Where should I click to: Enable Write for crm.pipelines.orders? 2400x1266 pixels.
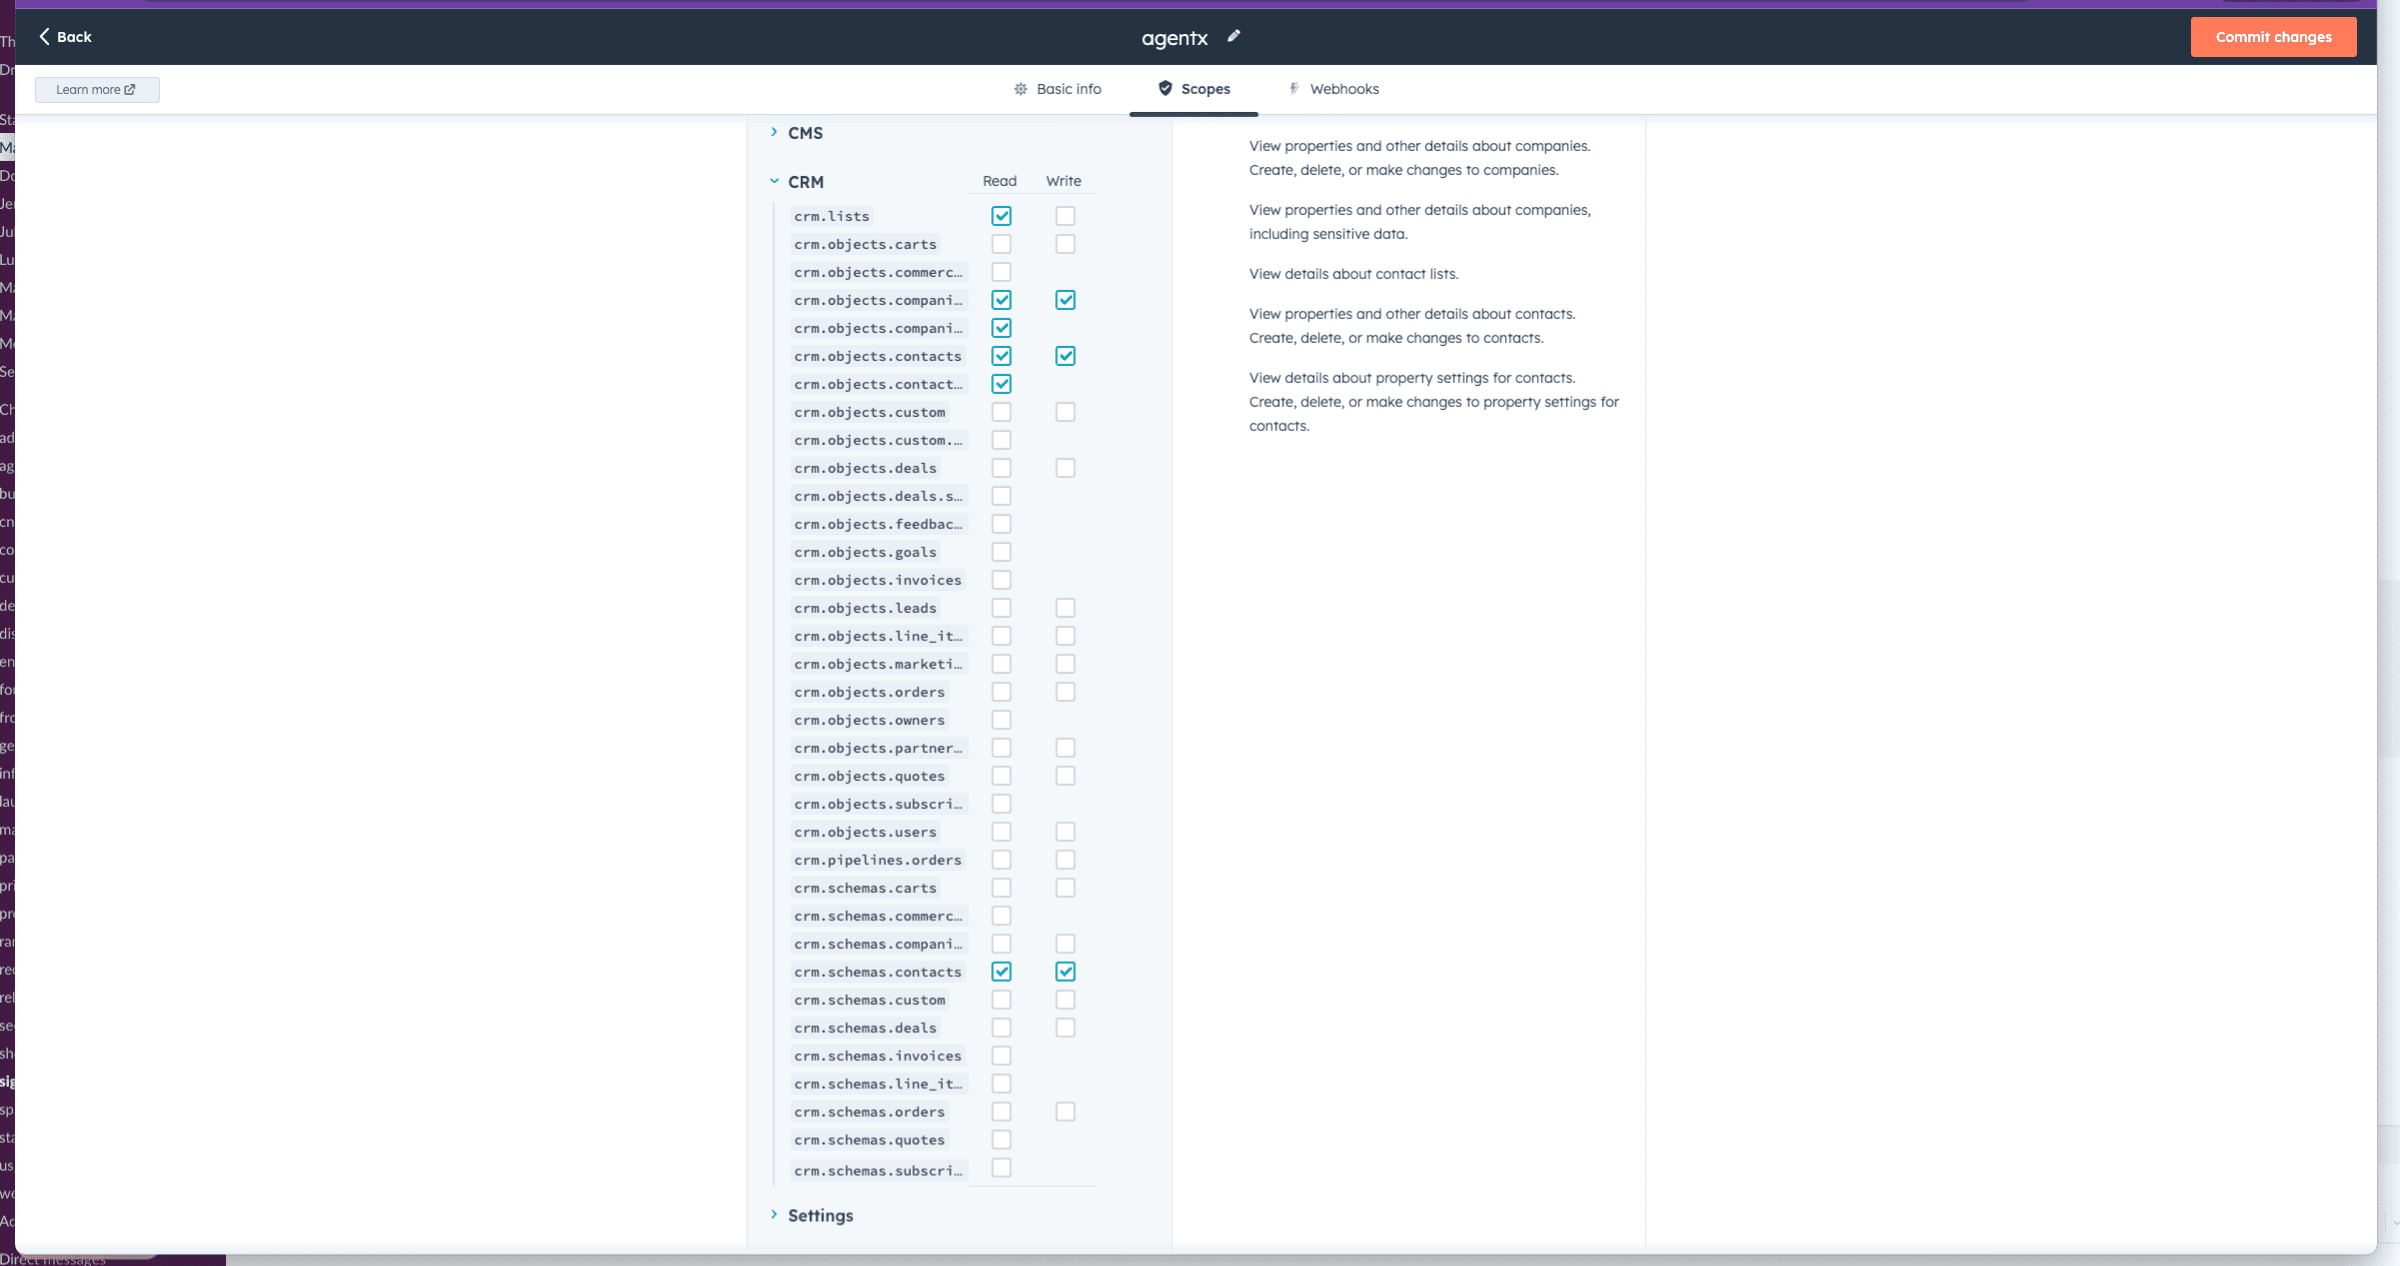click(x=1065, y=860)
